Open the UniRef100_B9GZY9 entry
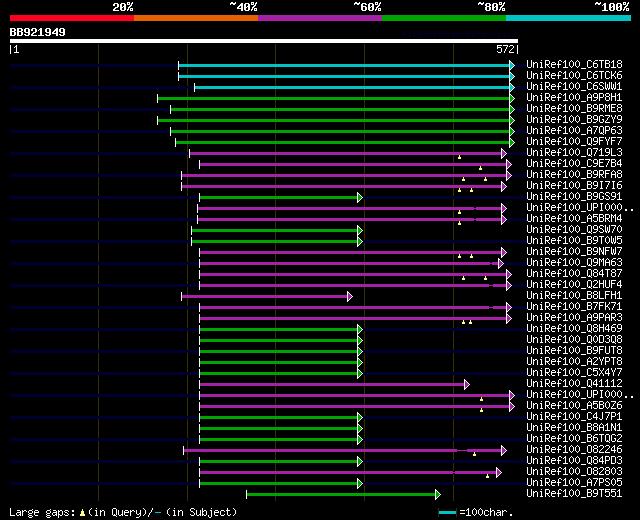 click(x=574, y=120)
